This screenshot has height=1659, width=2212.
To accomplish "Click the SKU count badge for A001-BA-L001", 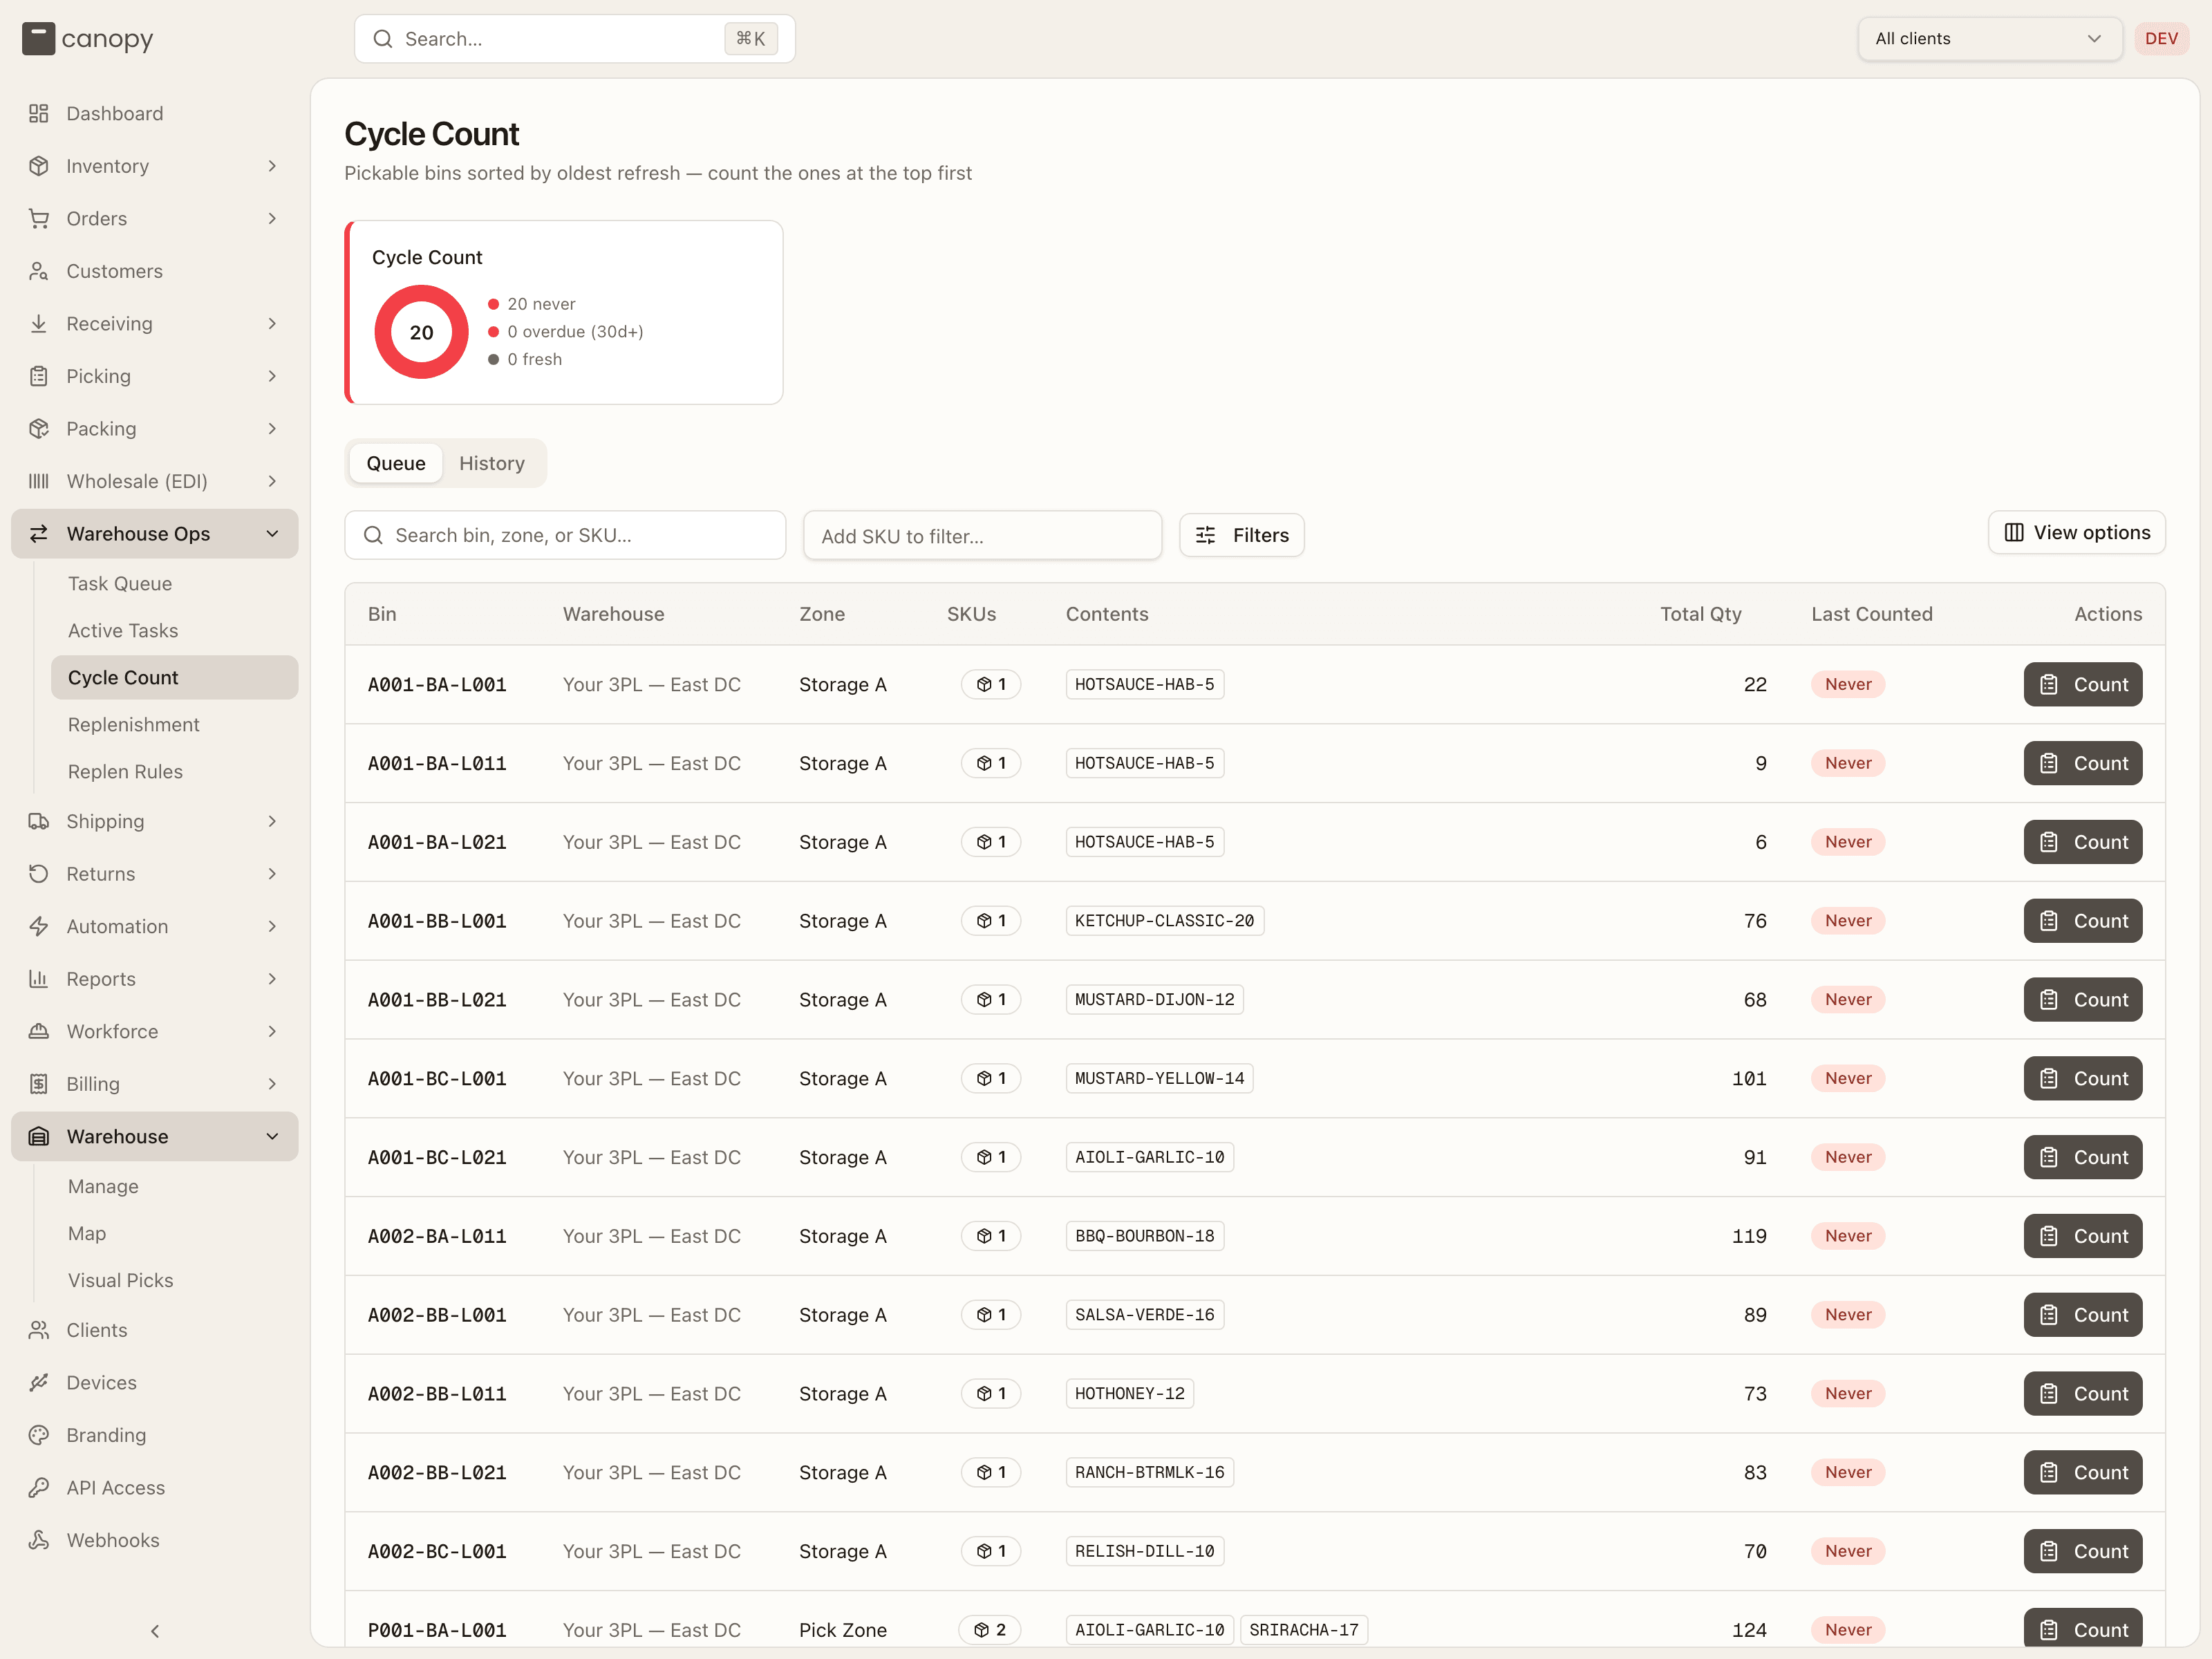I will (x=991, y=684).
